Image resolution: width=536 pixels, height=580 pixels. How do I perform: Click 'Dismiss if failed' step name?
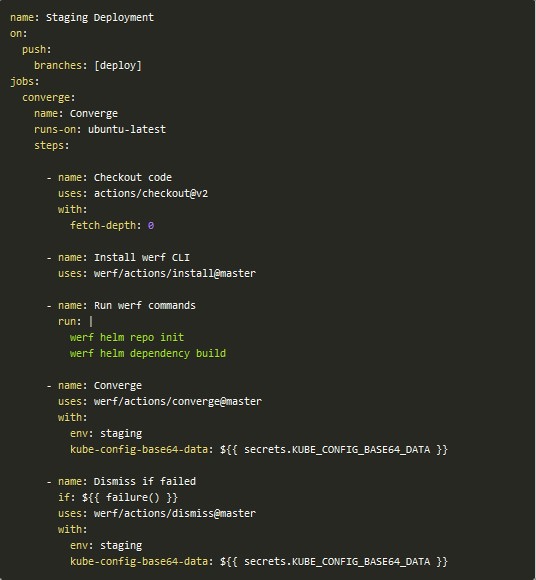(x=144, y=481)
